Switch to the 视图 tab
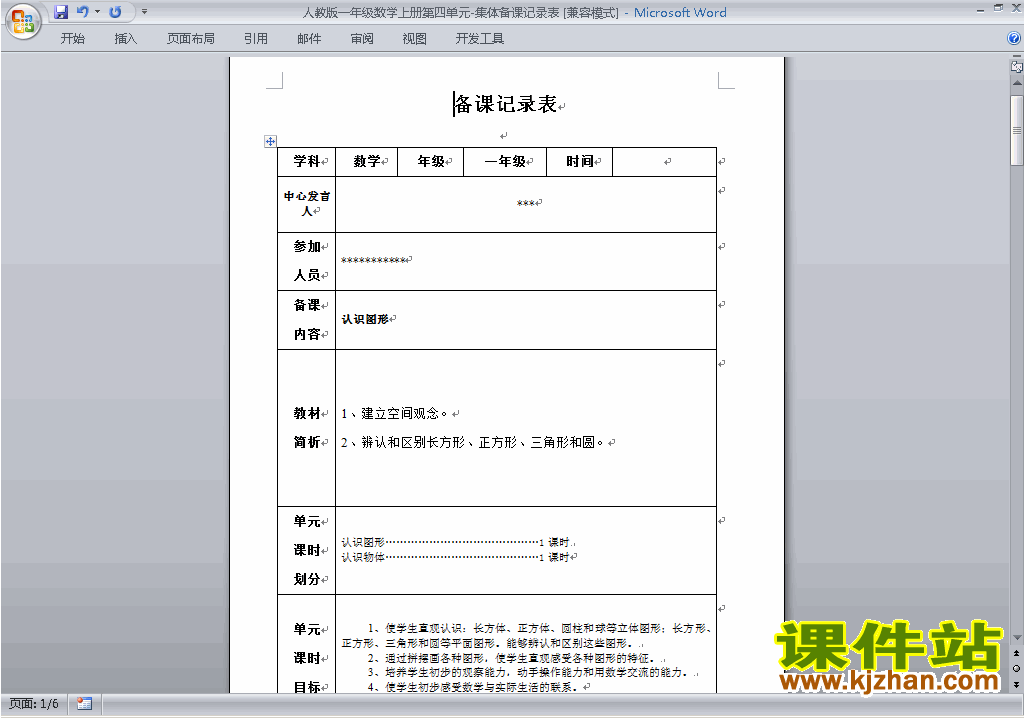 [x=415, y=39]
